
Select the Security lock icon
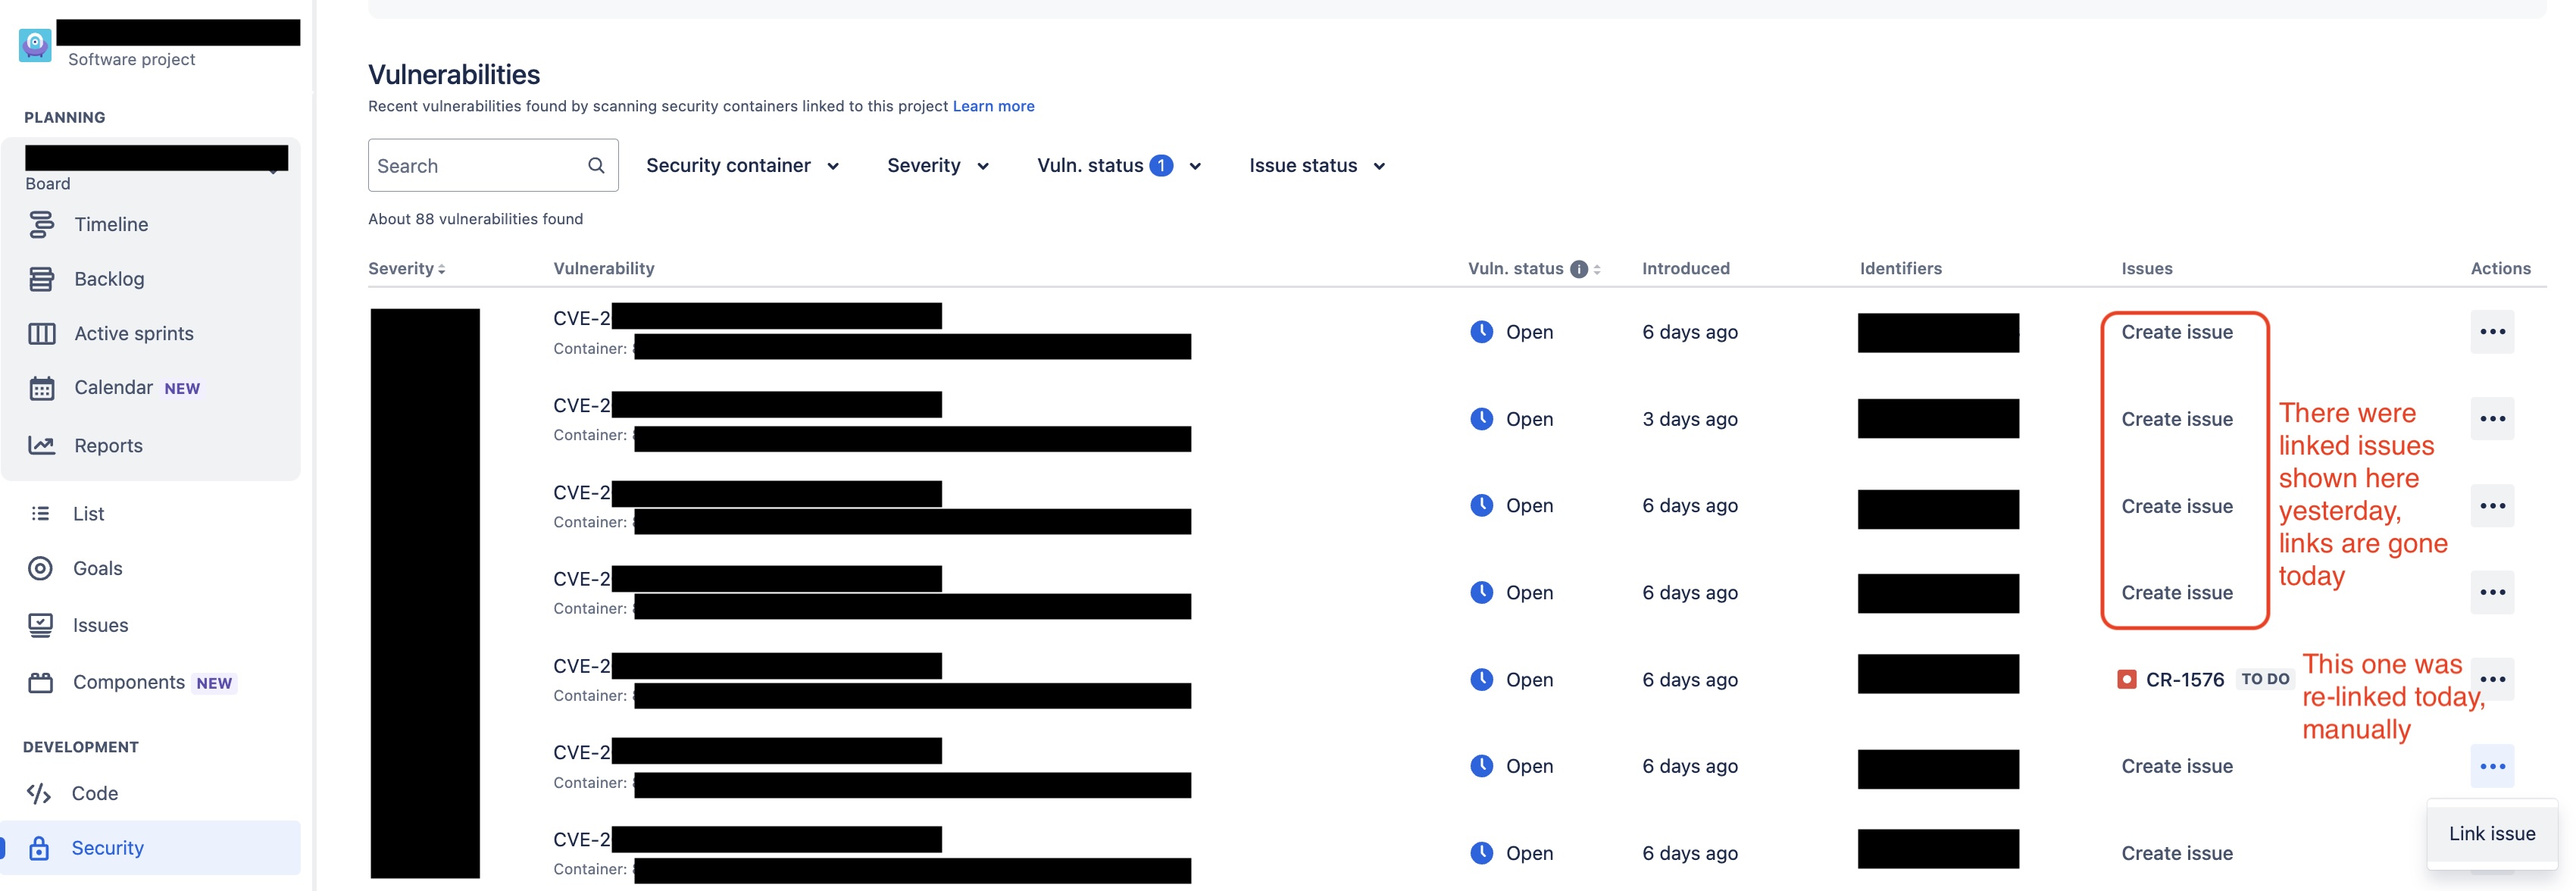pos(39,848)
